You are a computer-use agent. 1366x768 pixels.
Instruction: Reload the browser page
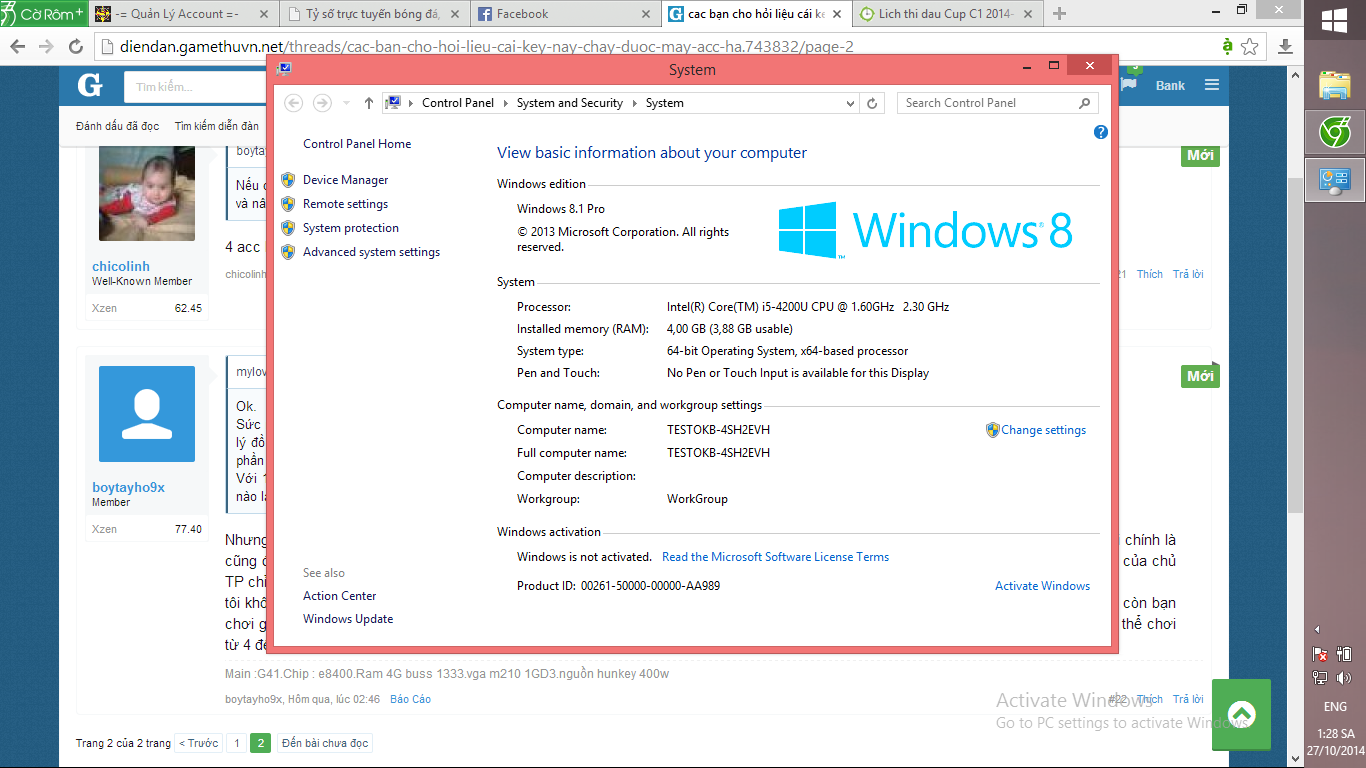pos(75,47)
